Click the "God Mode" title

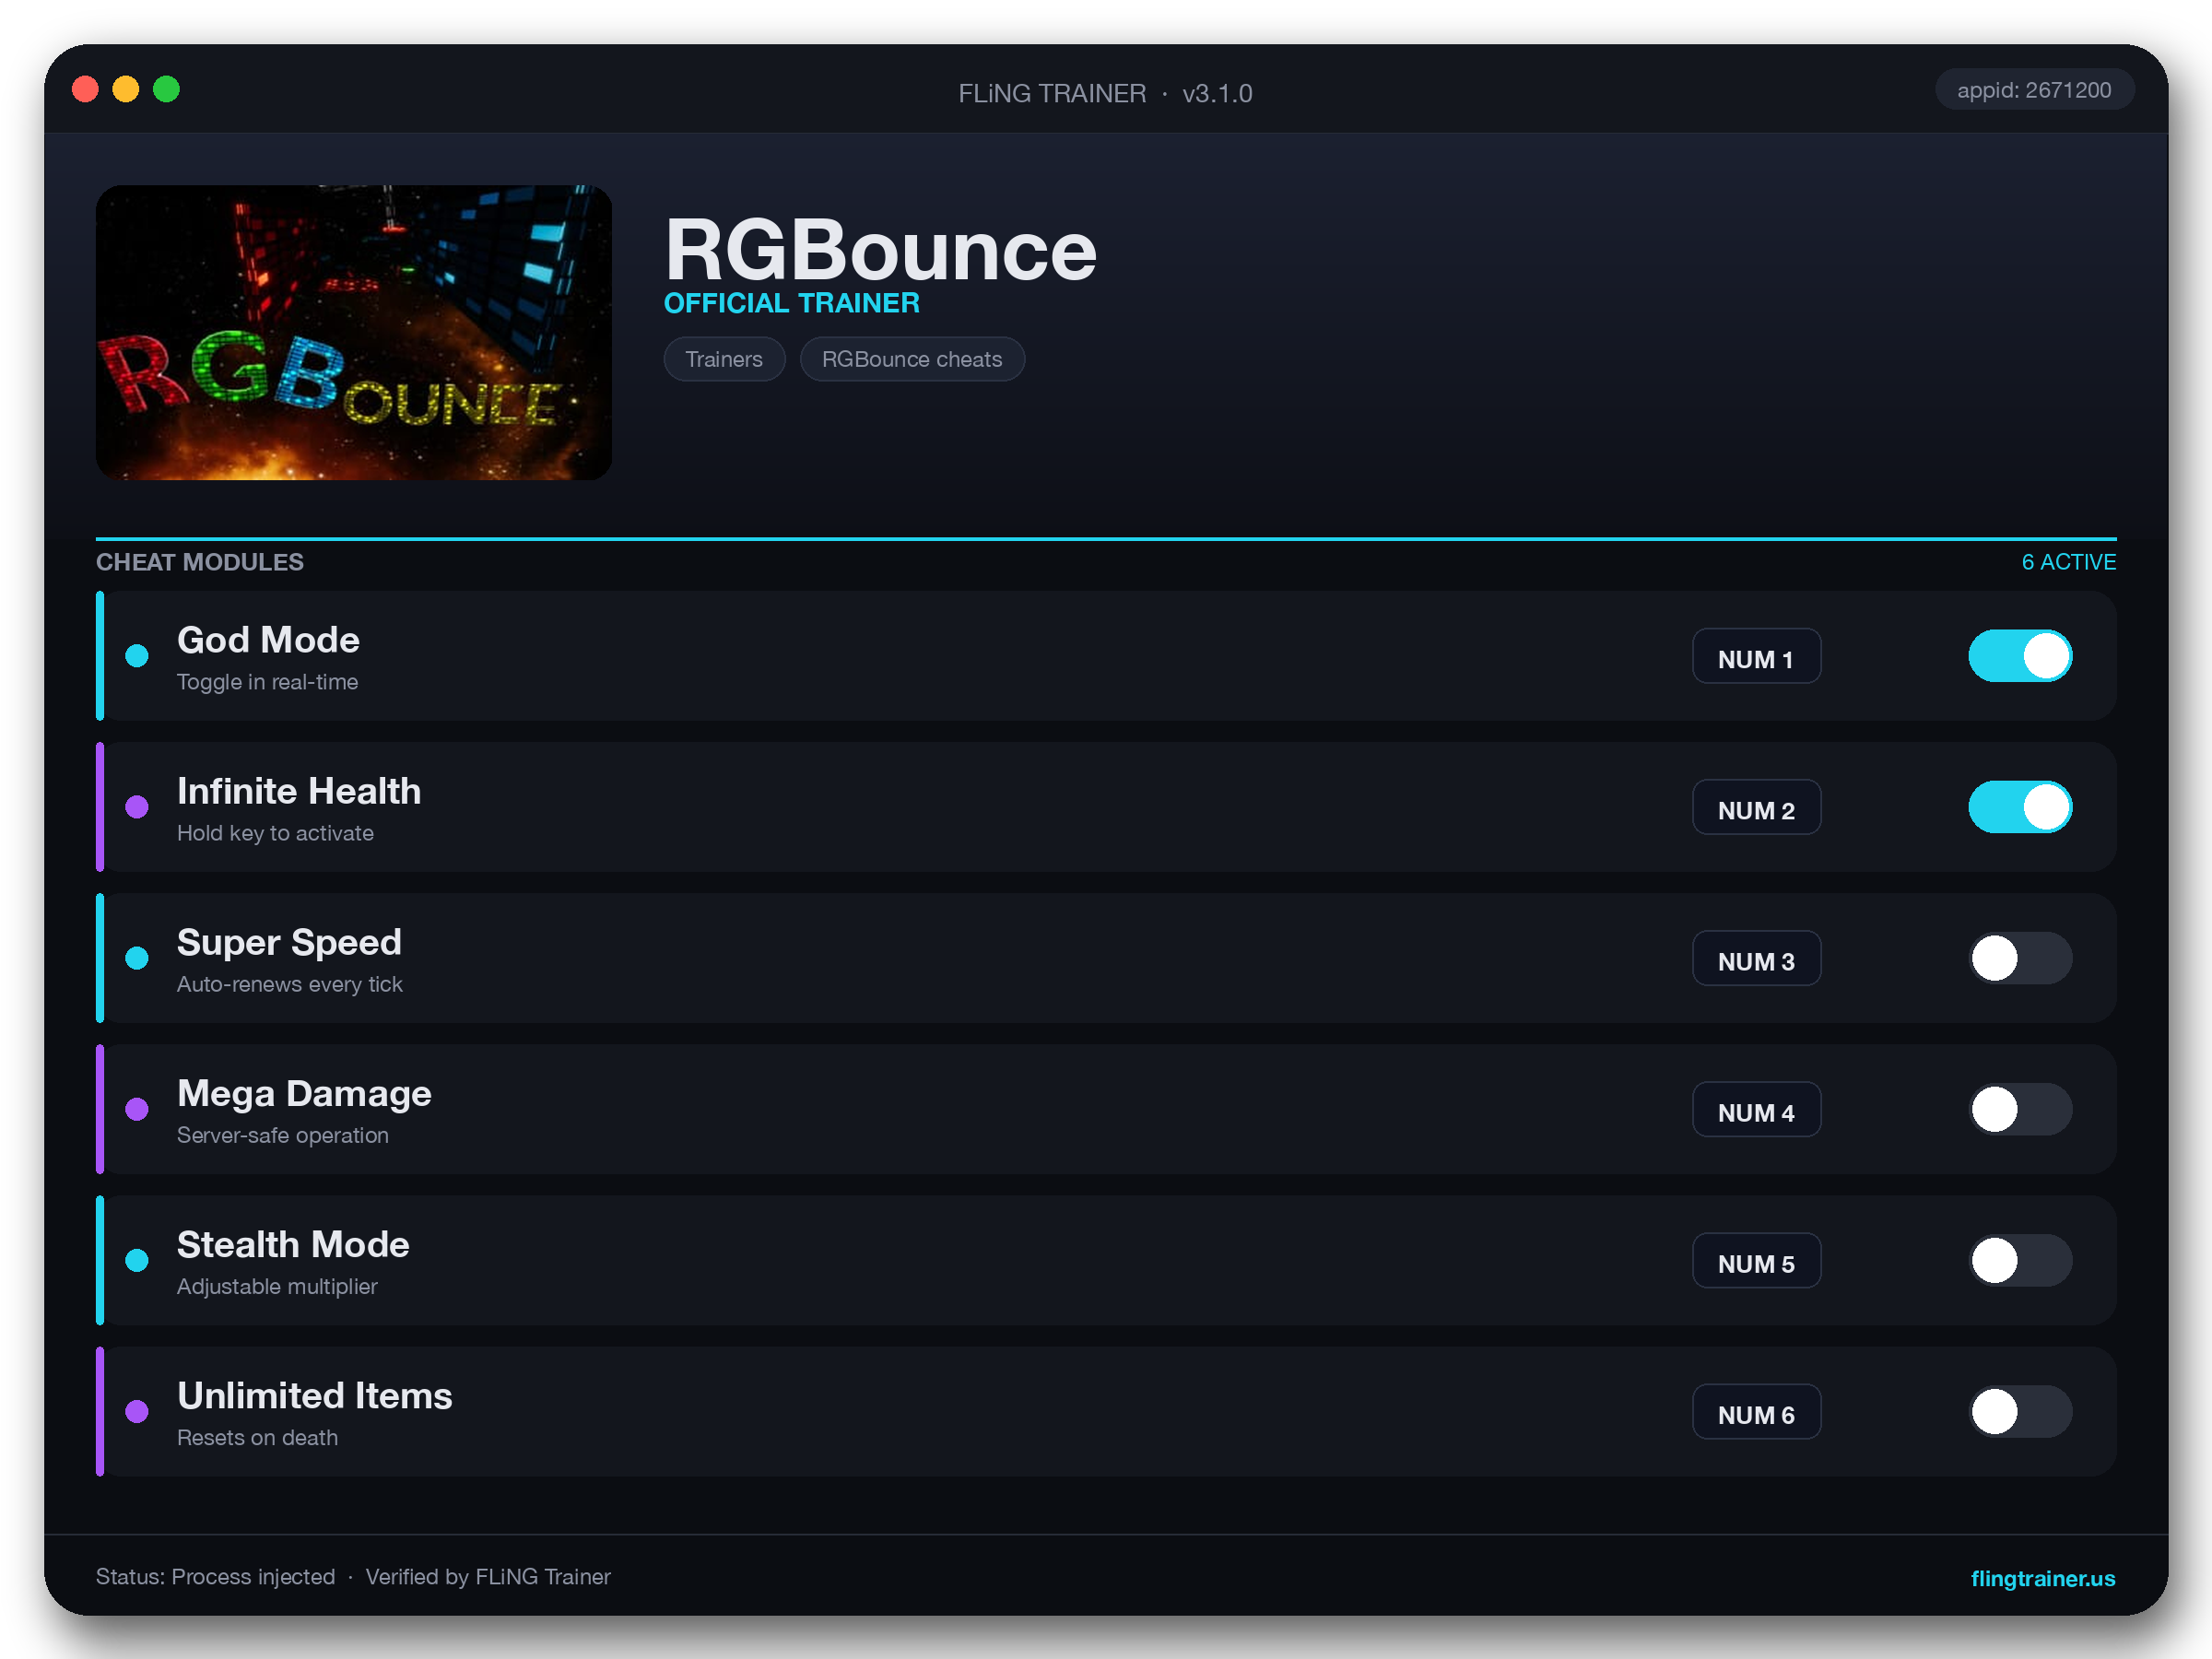pyautogui.click(x=268, y=640)
